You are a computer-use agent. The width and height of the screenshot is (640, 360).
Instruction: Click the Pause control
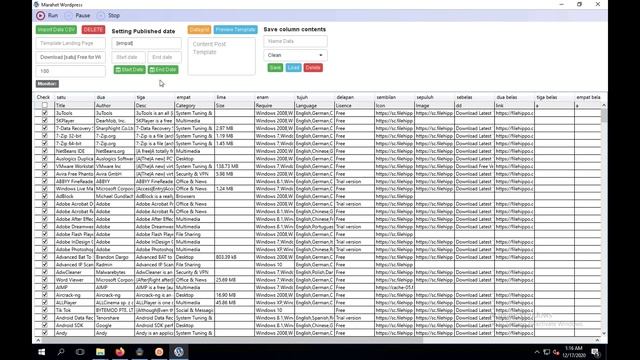tap(78, 16)
